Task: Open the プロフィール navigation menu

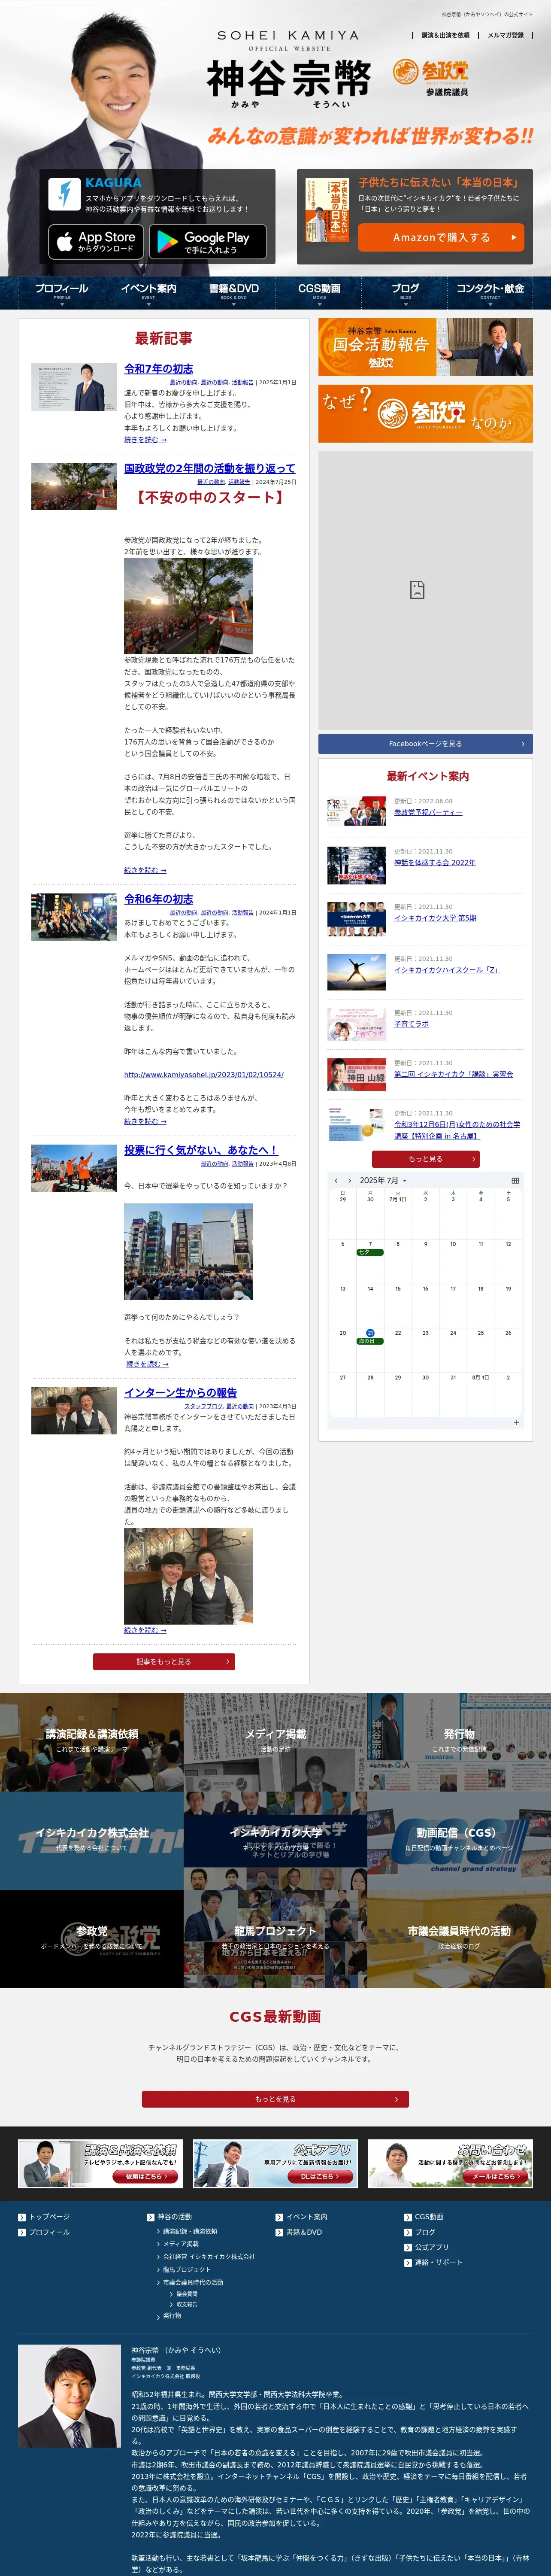Action: pos(62,292)
